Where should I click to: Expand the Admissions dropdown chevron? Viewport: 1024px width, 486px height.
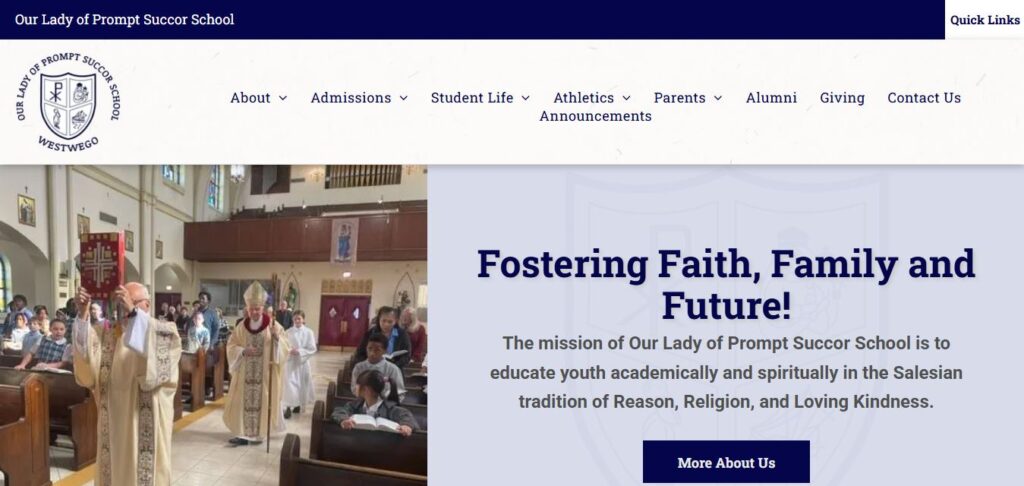pos(403,98)
